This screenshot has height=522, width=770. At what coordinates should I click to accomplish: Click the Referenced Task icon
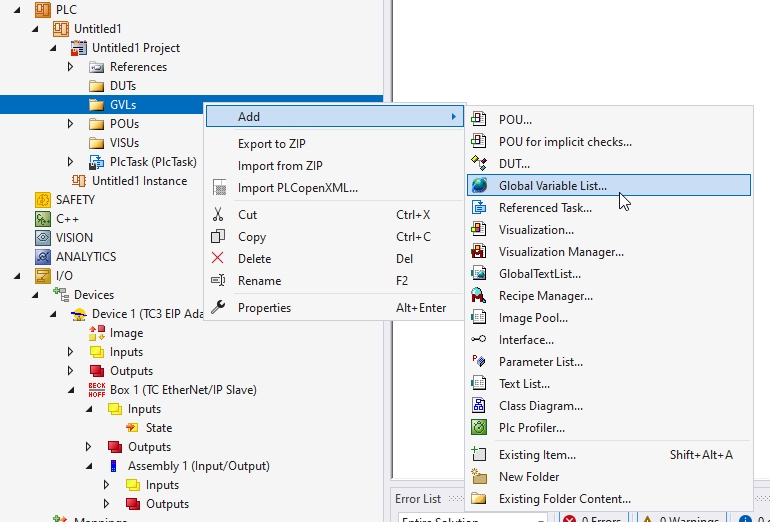click(479, 207)
